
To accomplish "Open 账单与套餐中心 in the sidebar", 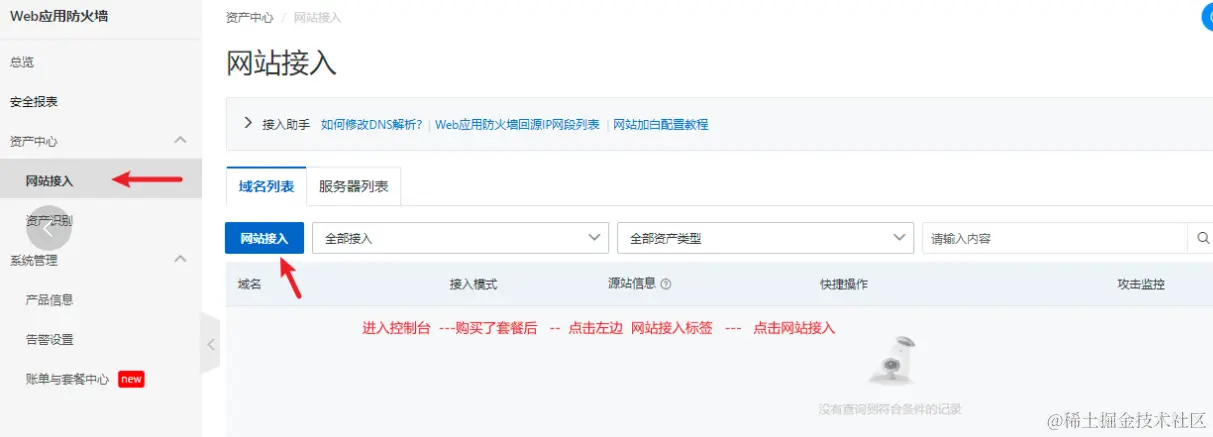I will 67,379.
